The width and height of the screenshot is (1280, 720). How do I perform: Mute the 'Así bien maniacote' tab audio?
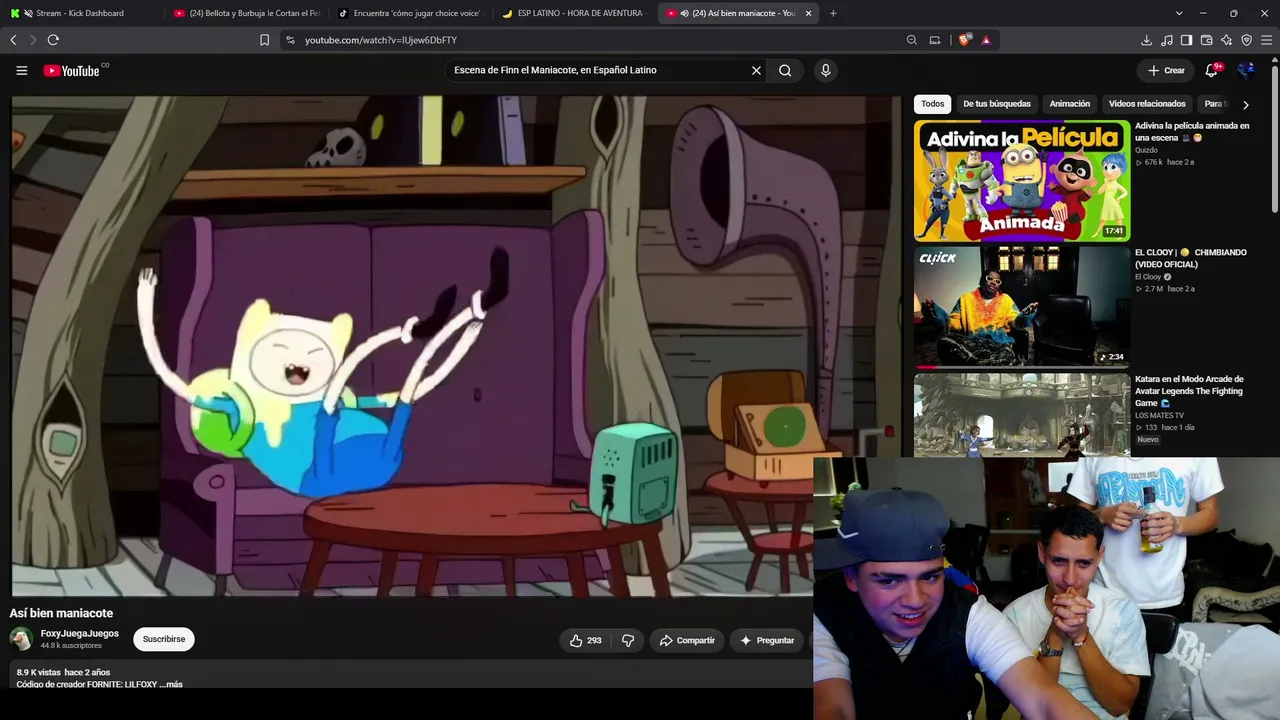(x=684, y=13)
